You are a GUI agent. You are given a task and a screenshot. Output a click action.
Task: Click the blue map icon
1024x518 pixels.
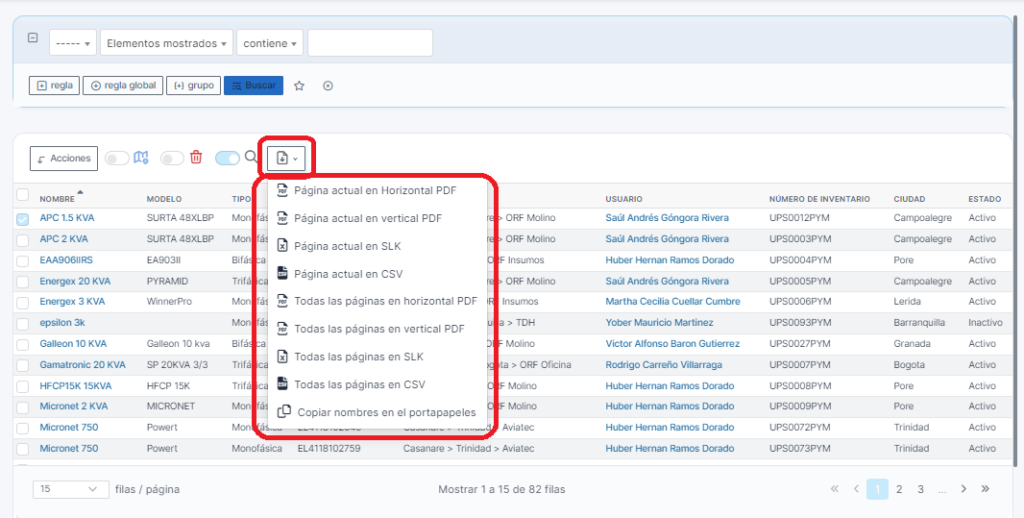coord(141,157)
